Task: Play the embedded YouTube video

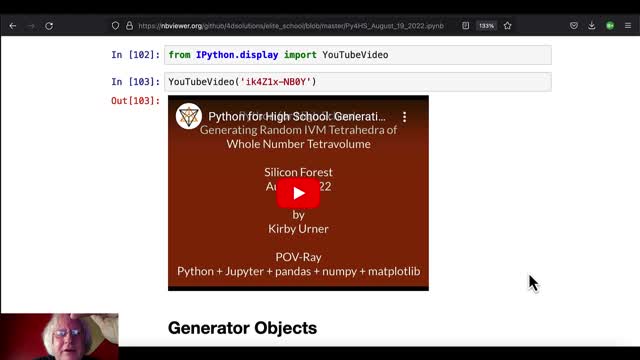Action: [298, 193]
